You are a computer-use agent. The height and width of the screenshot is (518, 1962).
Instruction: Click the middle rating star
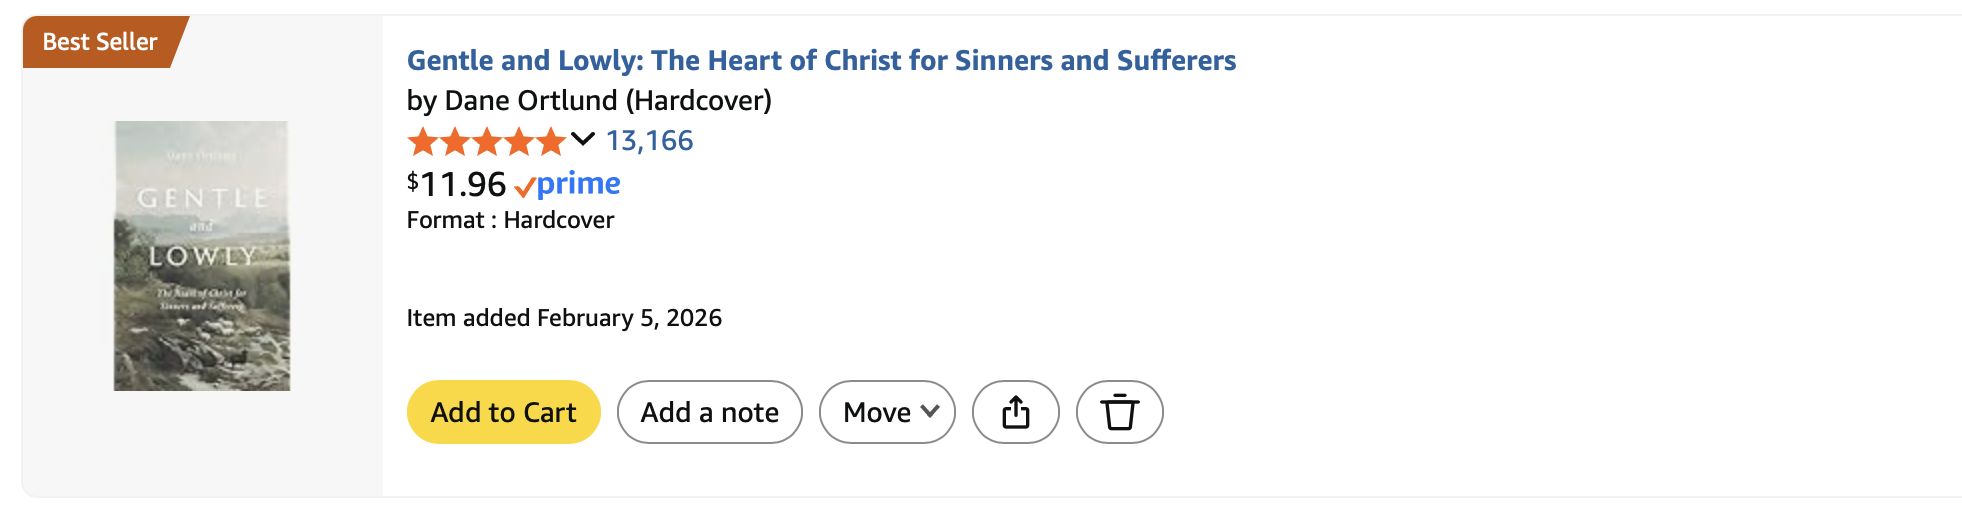(x=487, y=142)
